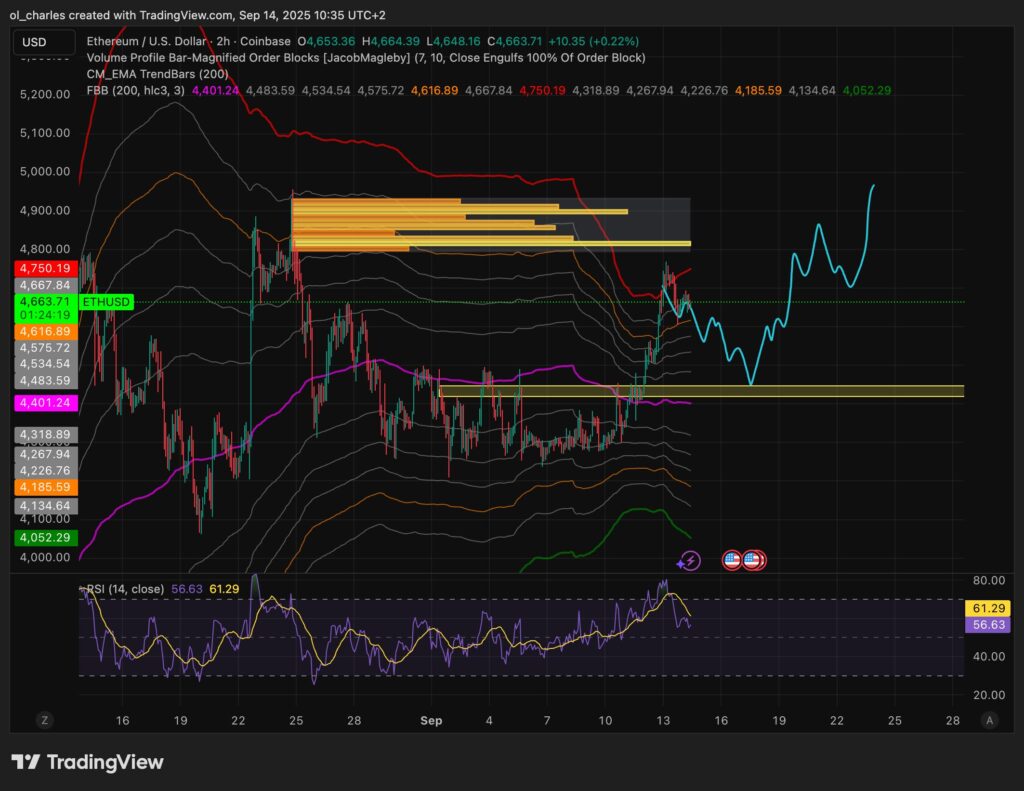Open the USD currency selector
The height and width of the screenshot is (791, 1024).
click(42, 43)
